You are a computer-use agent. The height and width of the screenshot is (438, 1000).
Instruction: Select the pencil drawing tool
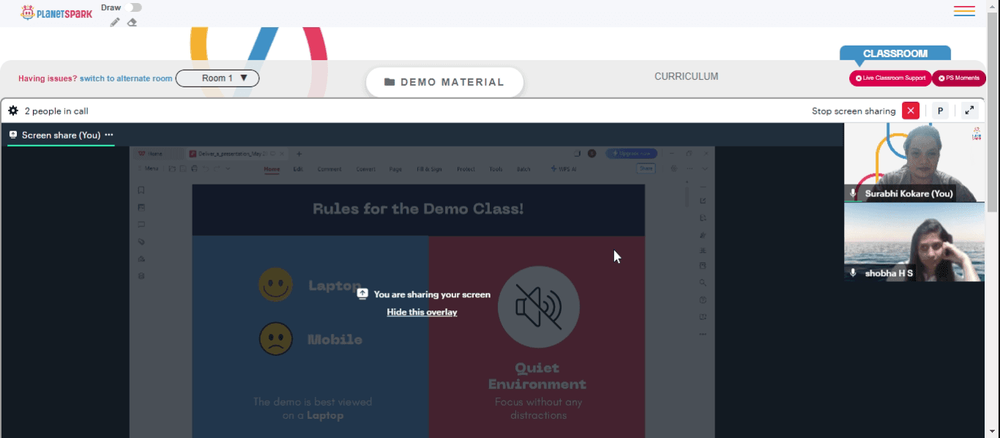pos(115,22)
